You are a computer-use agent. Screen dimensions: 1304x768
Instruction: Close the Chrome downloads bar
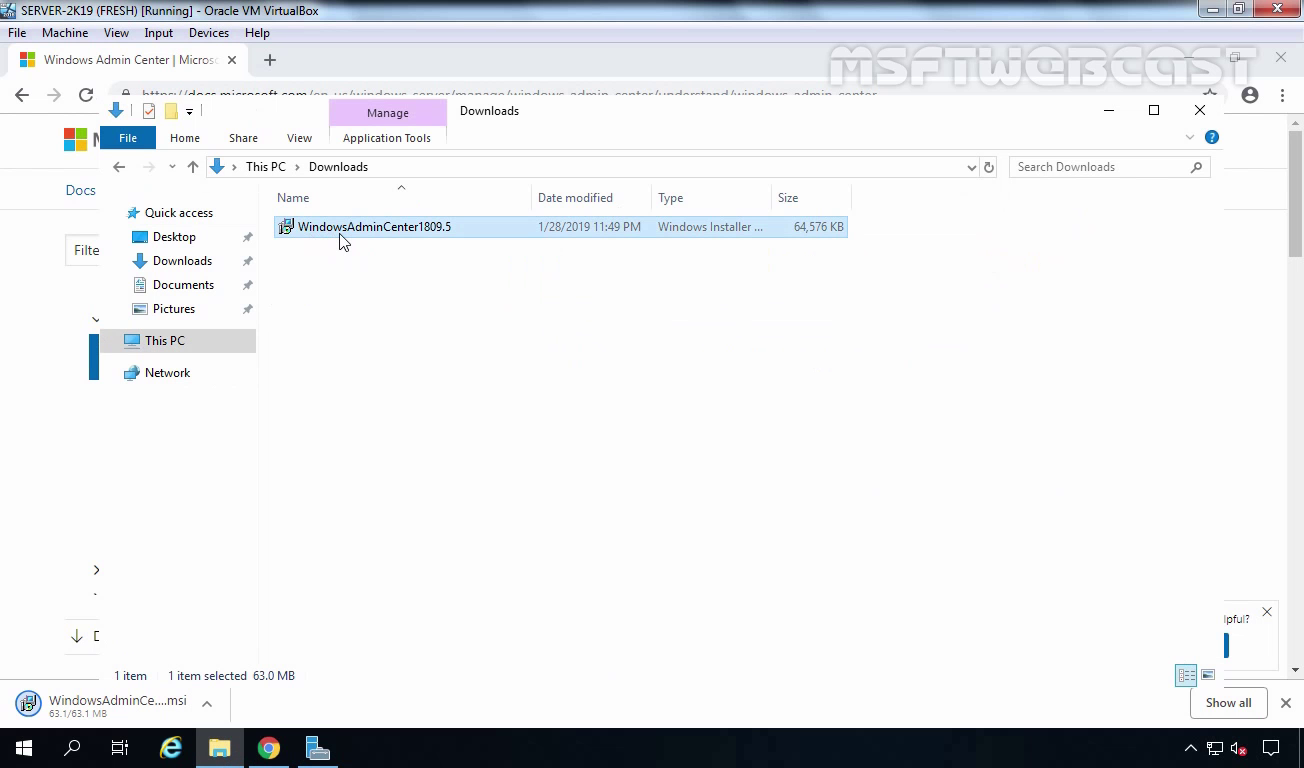point(1286,703)
